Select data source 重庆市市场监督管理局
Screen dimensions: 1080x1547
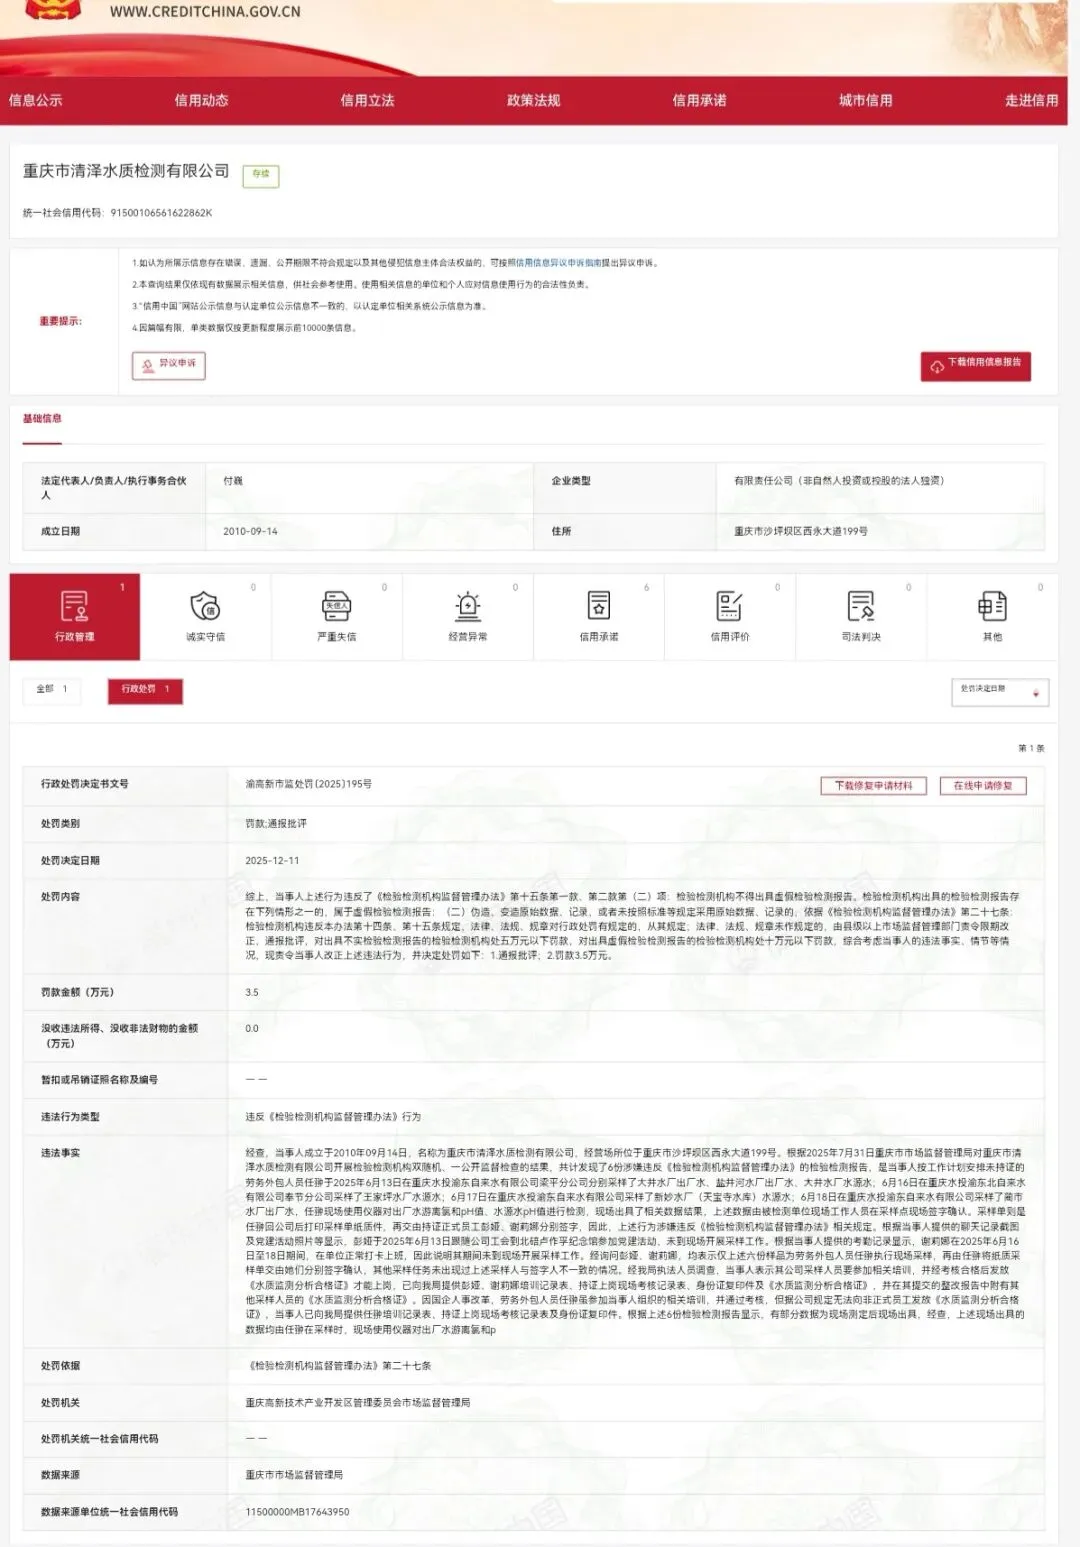pos(294,1475)
